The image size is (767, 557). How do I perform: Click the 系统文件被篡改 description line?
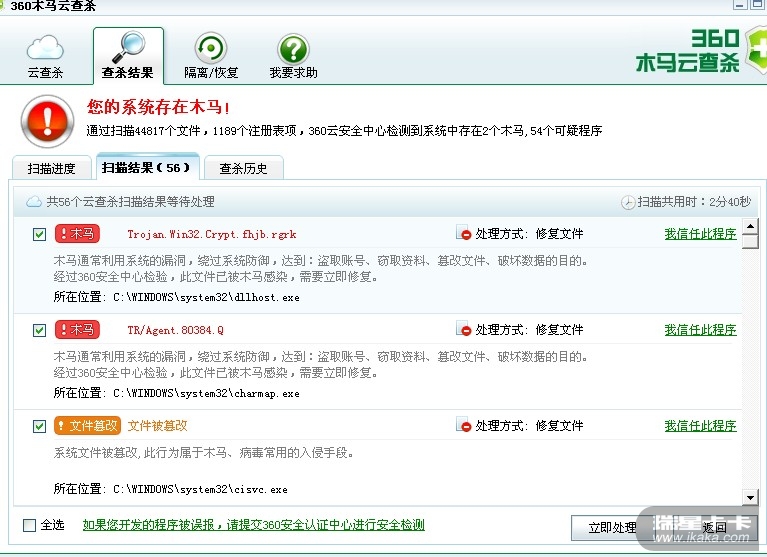[x=203, y=453]
